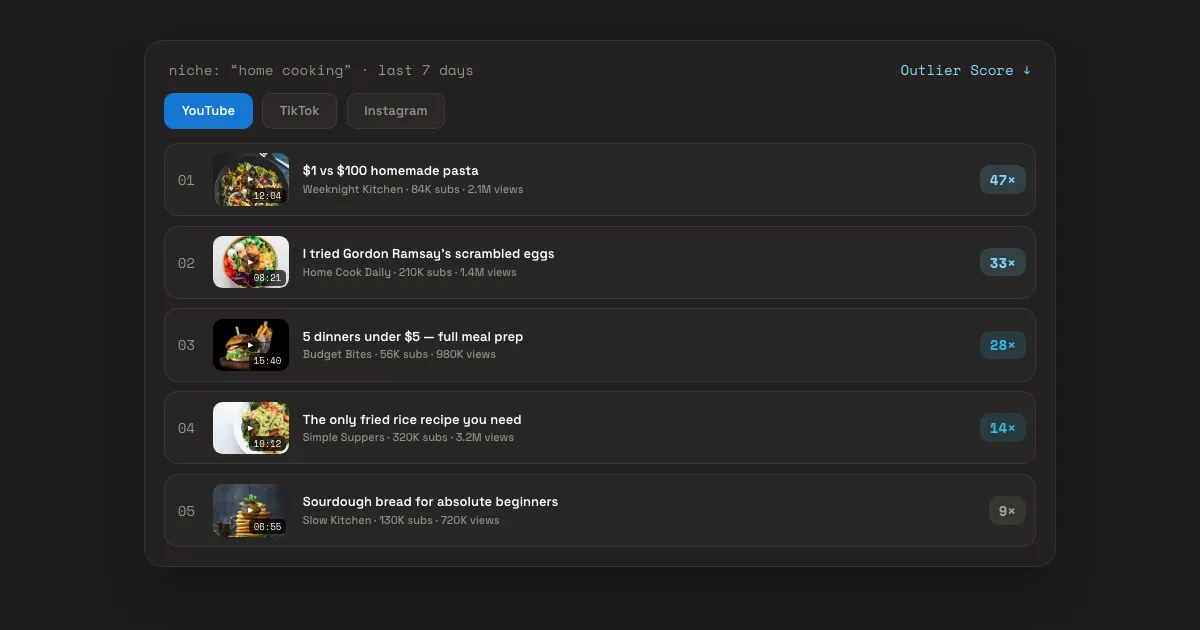Screen dimensions: 1200x630
Task: Open the scrambled eggs video thumbnail
Action: coord(251,262)
